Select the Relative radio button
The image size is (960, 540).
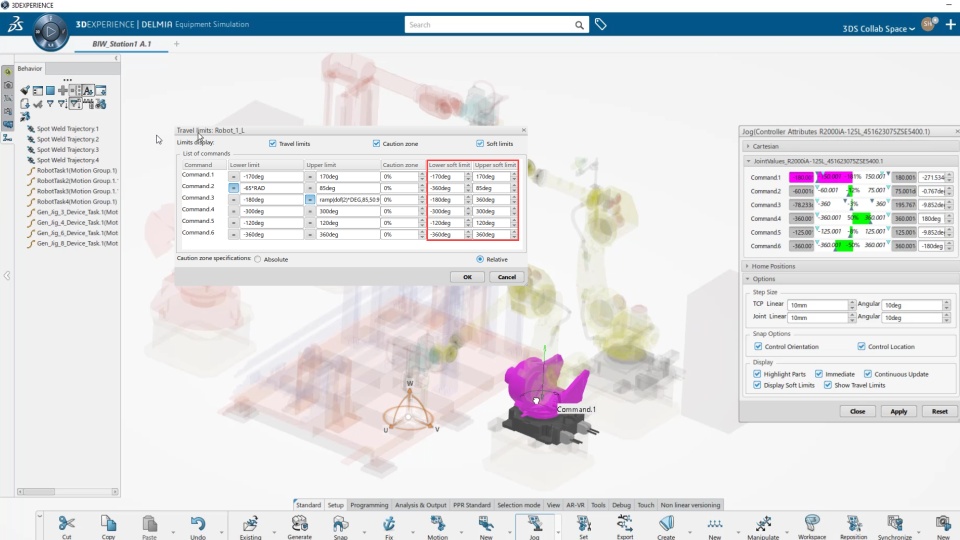tap(480, 260)
